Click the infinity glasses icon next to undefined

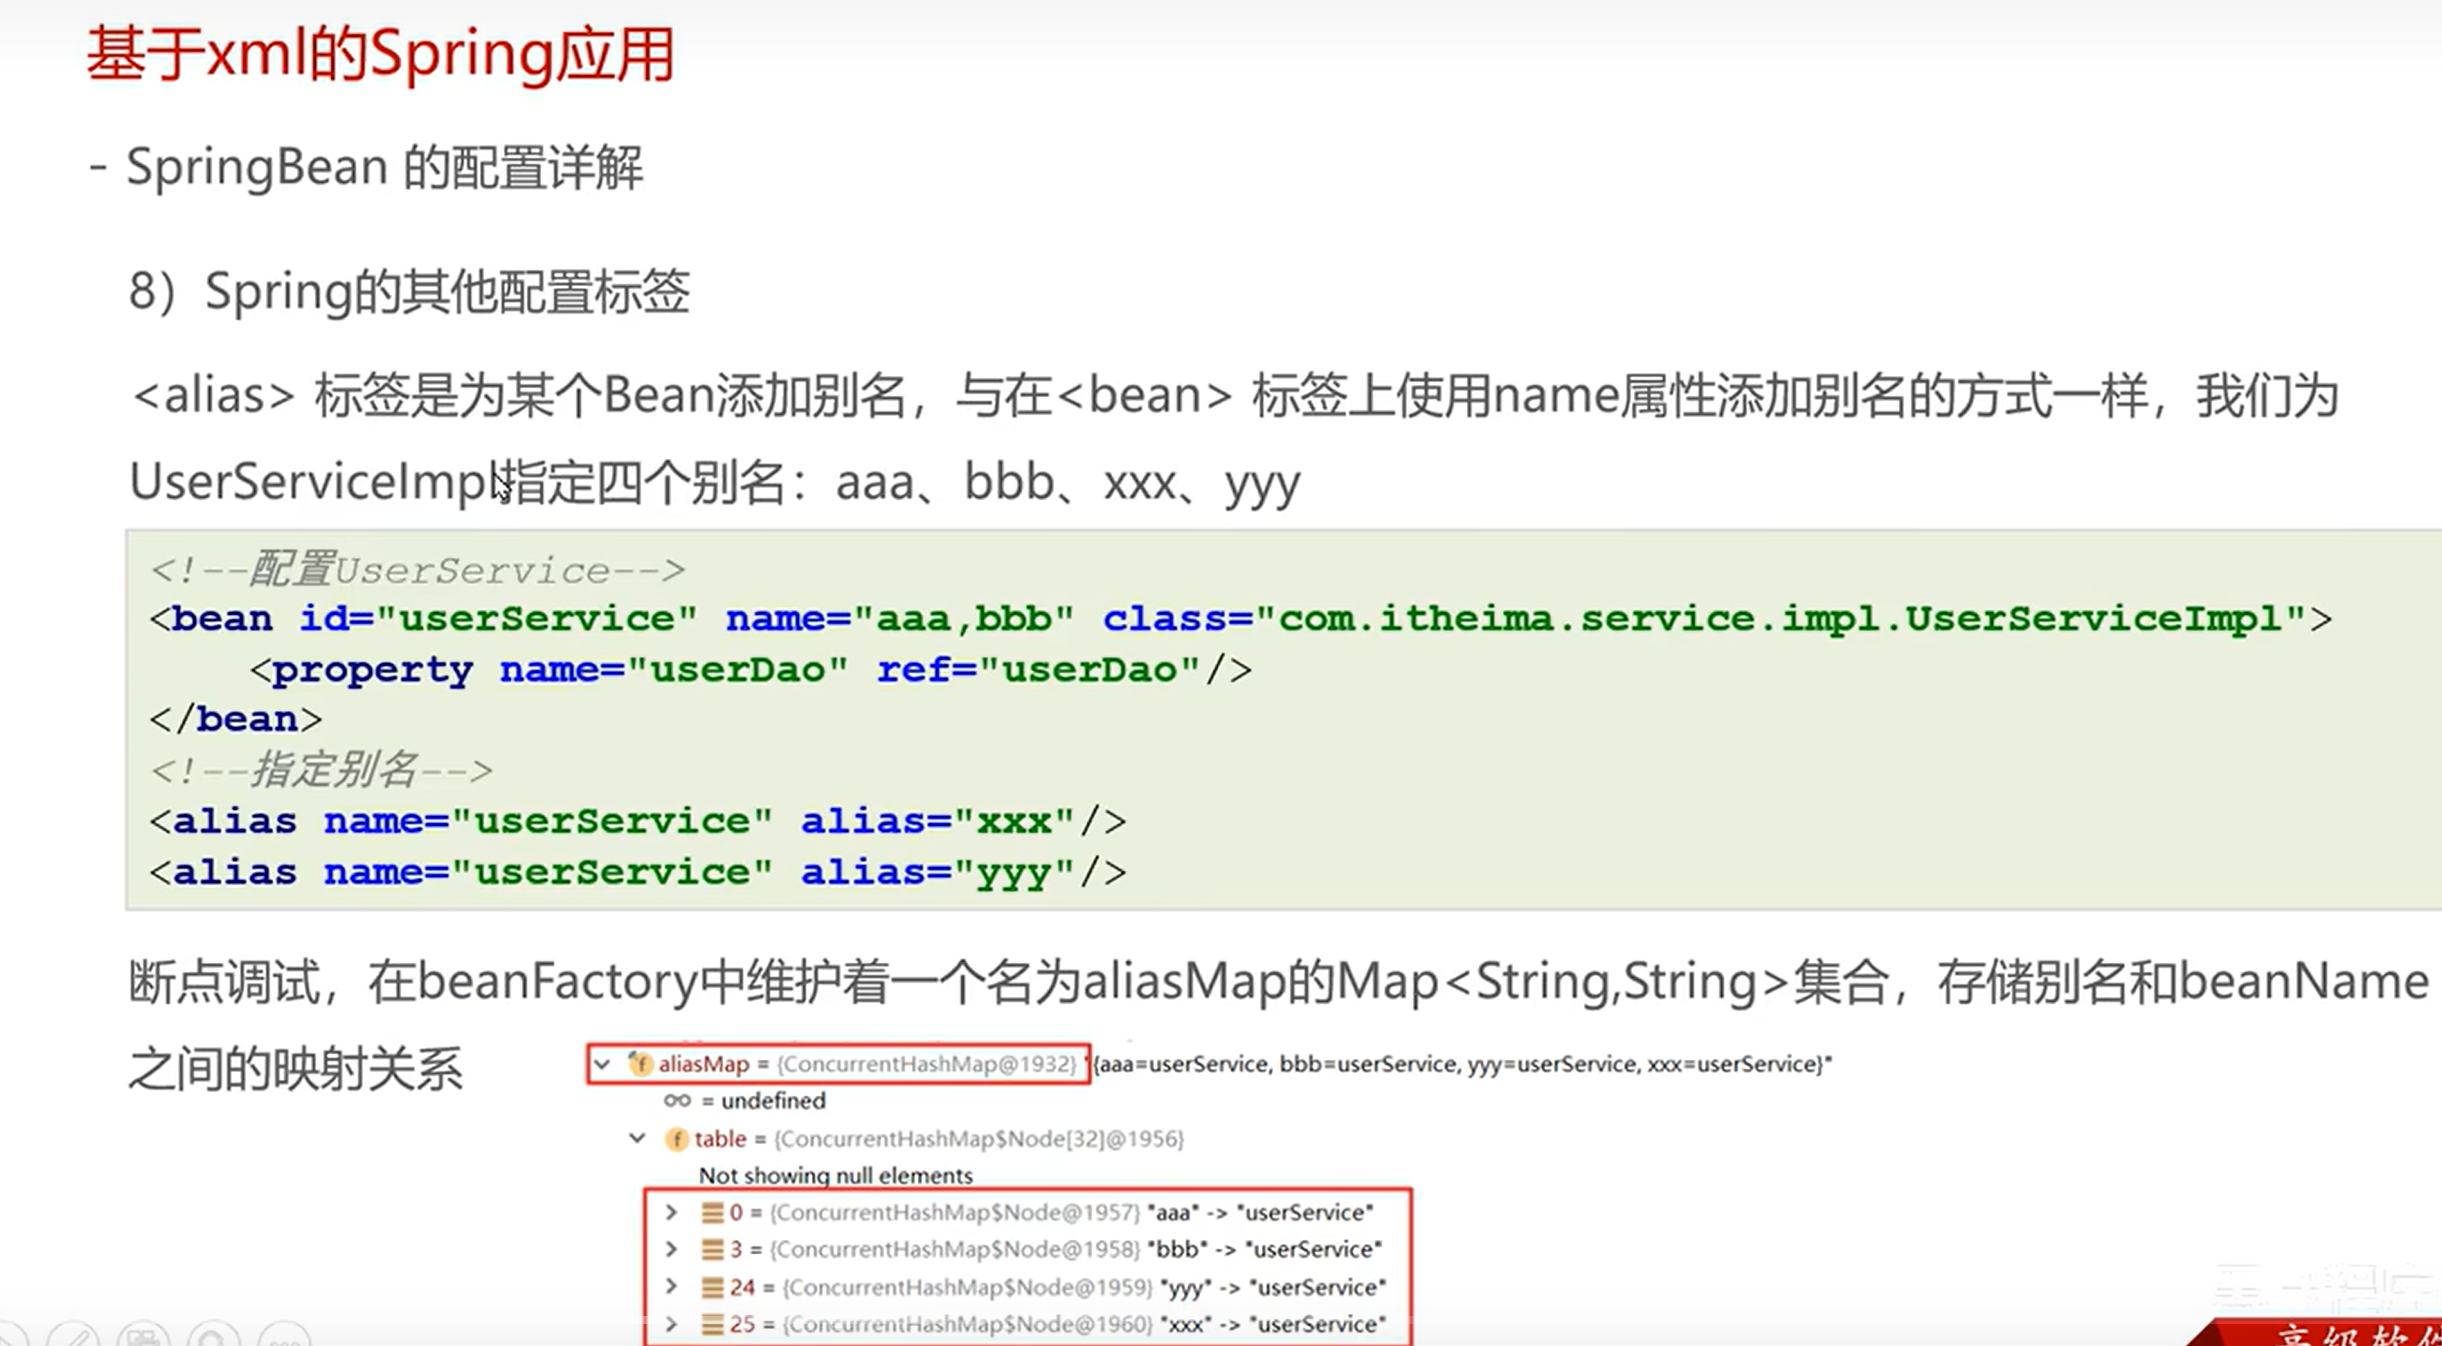click(x=677, y=1101)
